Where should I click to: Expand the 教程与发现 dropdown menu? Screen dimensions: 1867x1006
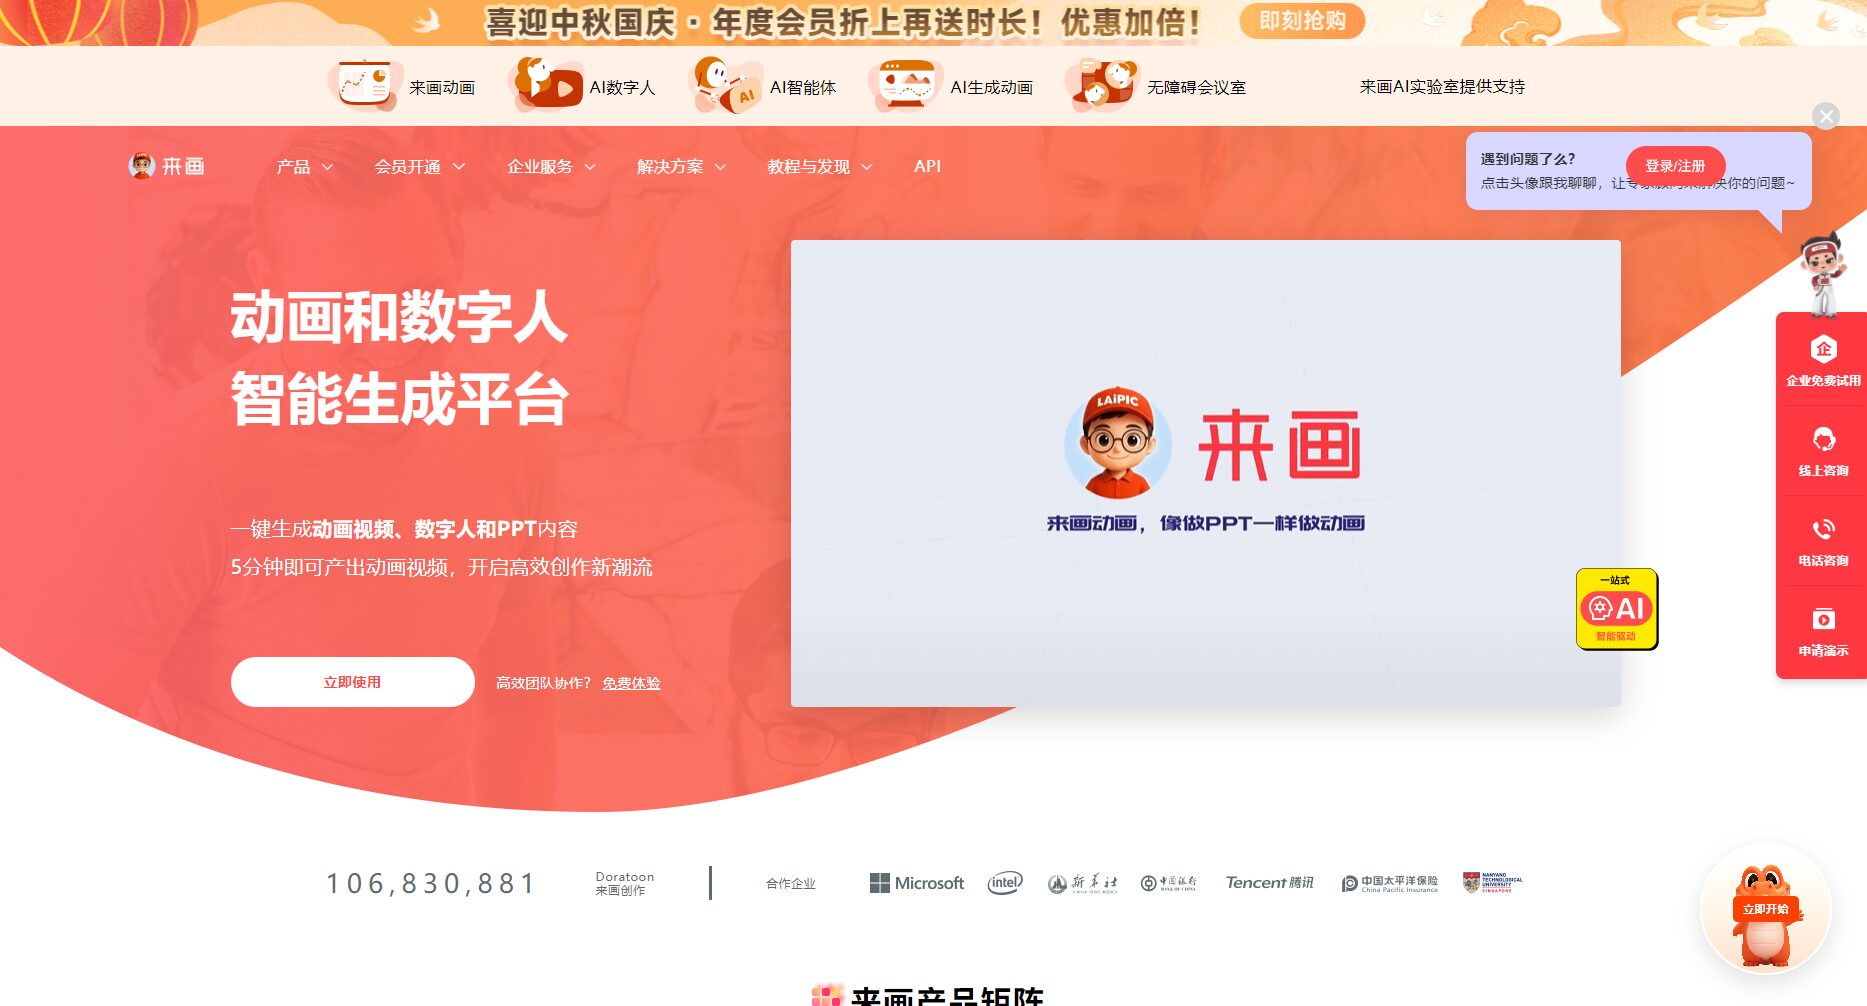(x=820, y=167)
